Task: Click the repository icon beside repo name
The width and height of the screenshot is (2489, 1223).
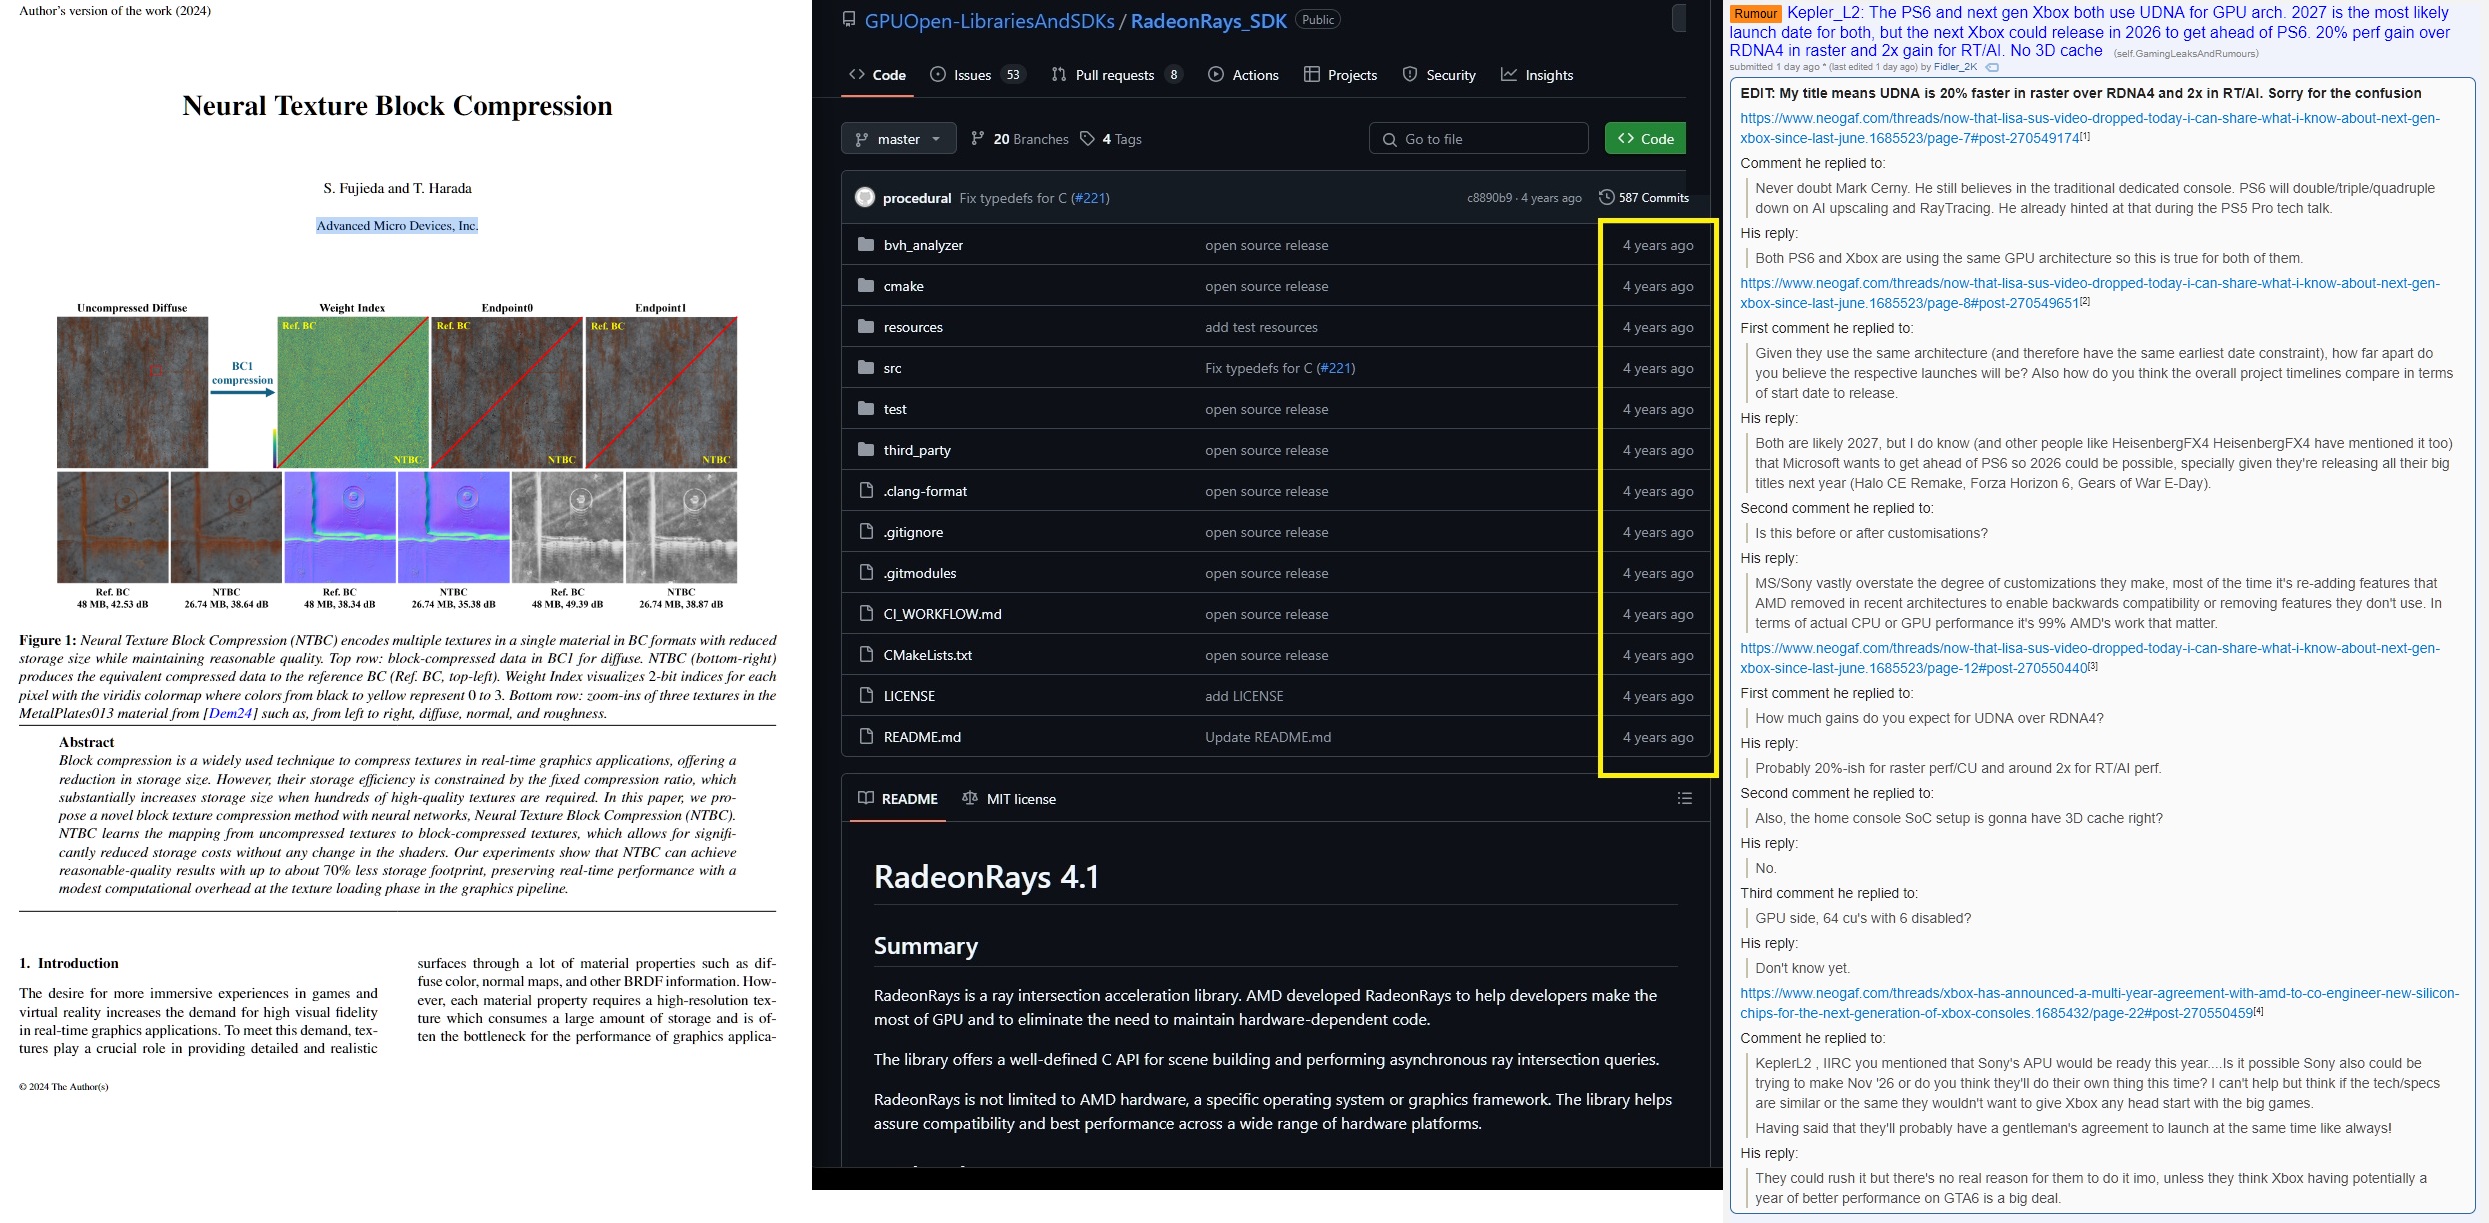Action: click(849, 19)
